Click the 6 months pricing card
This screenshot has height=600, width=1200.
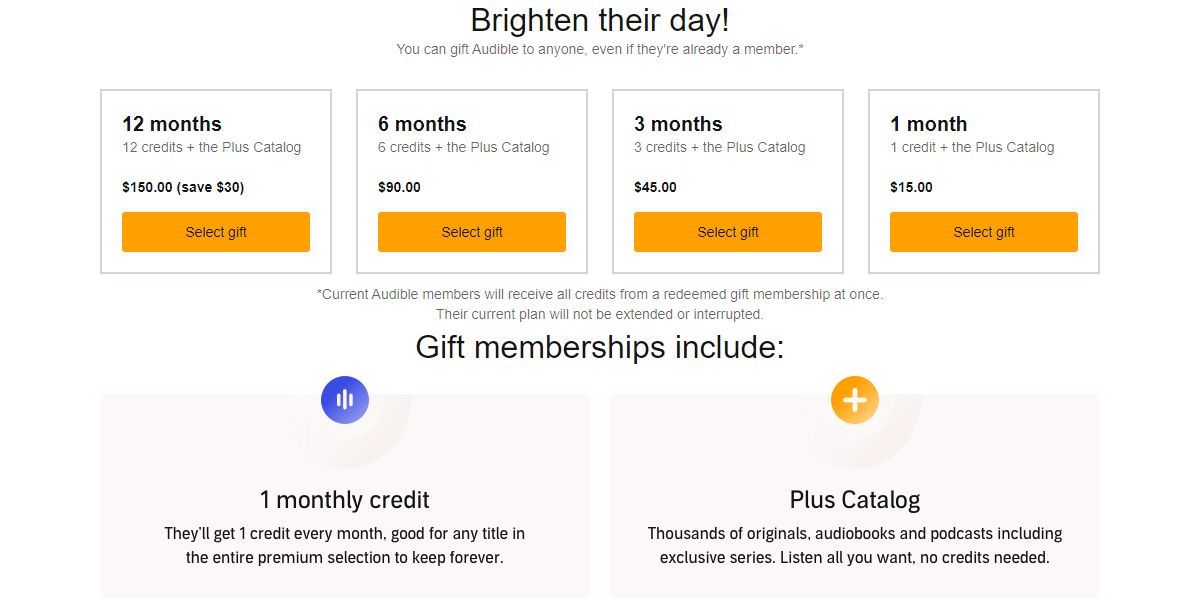pos(472,180)
